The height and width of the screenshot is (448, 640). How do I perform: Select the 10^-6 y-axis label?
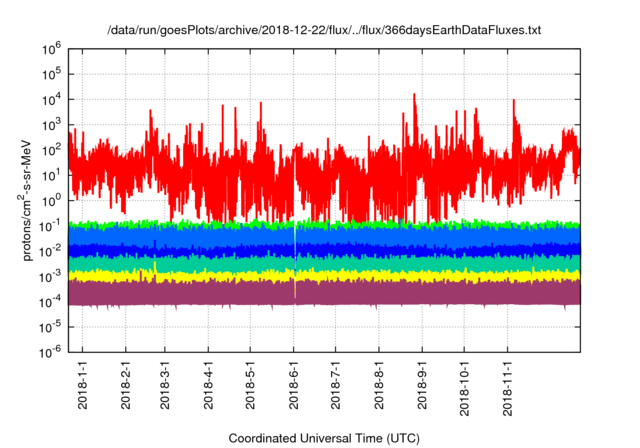point(50,352)
